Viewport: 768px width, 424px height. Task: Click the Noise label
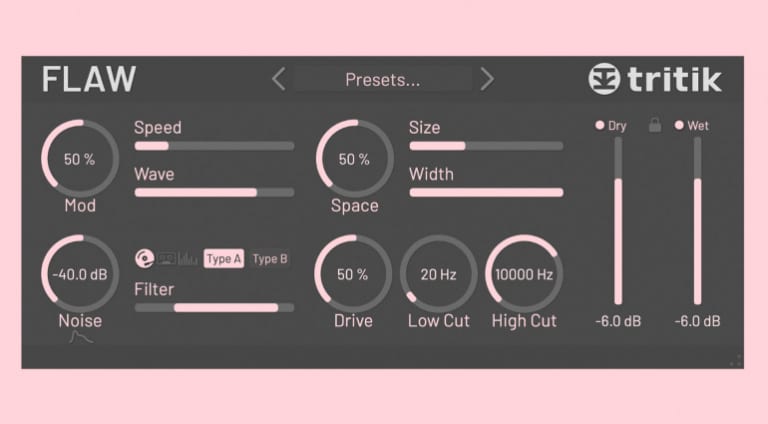[x=80, y=321]
